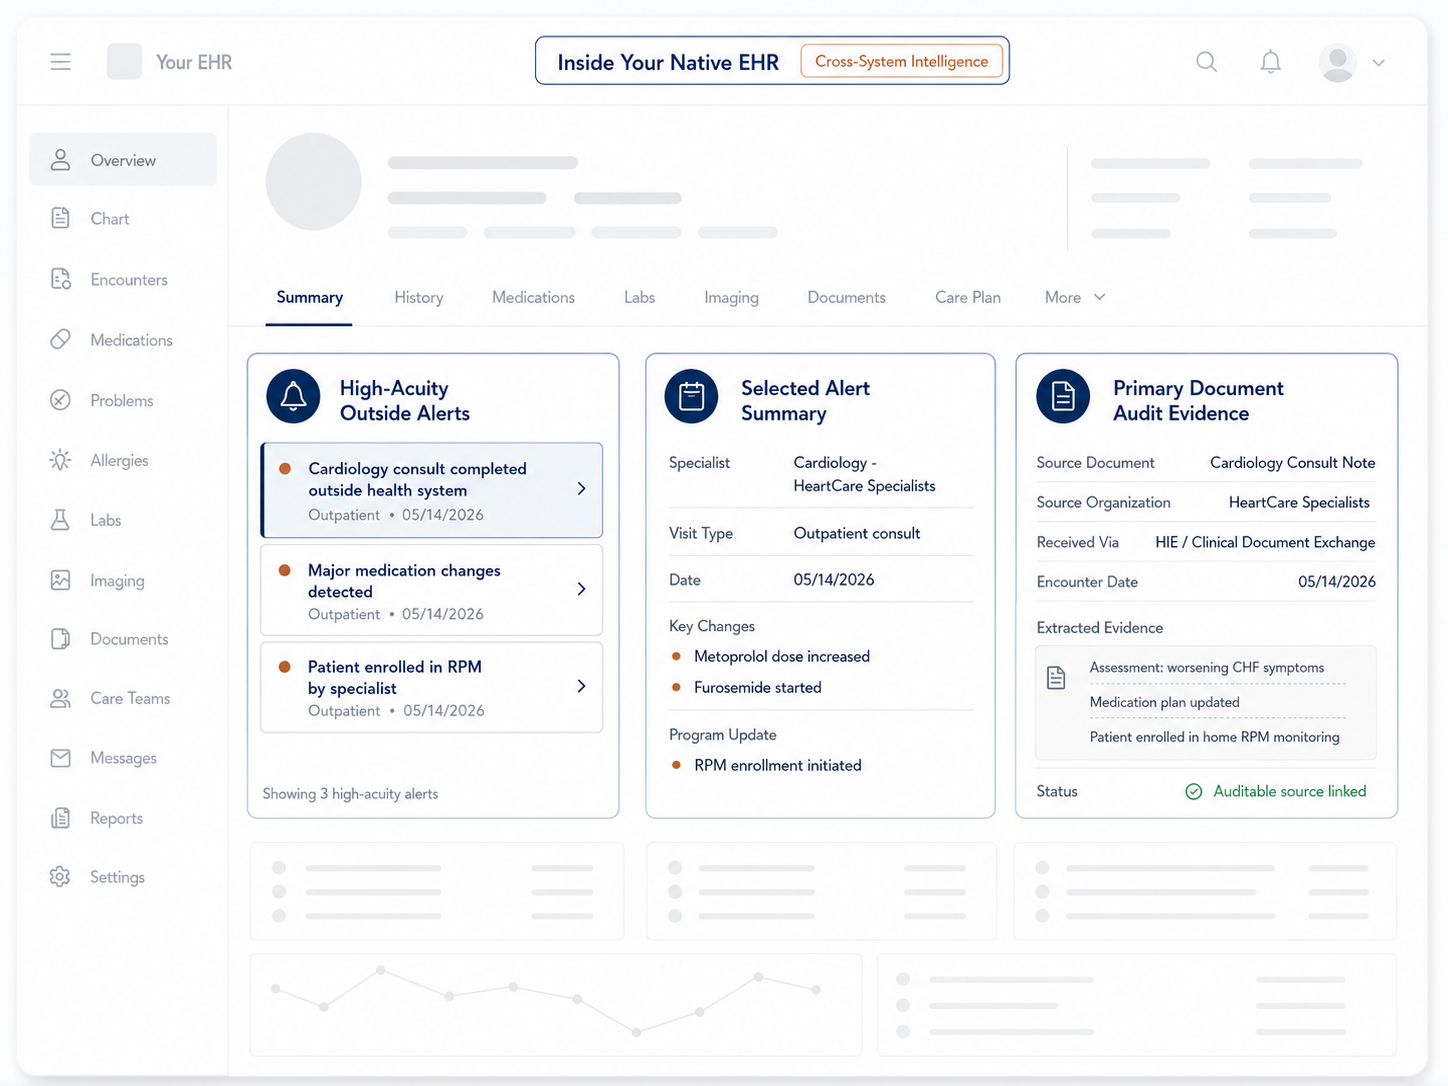Click the user avatar in header
This screenshot has height=1086, width=1448.
tap(1338, 62)
